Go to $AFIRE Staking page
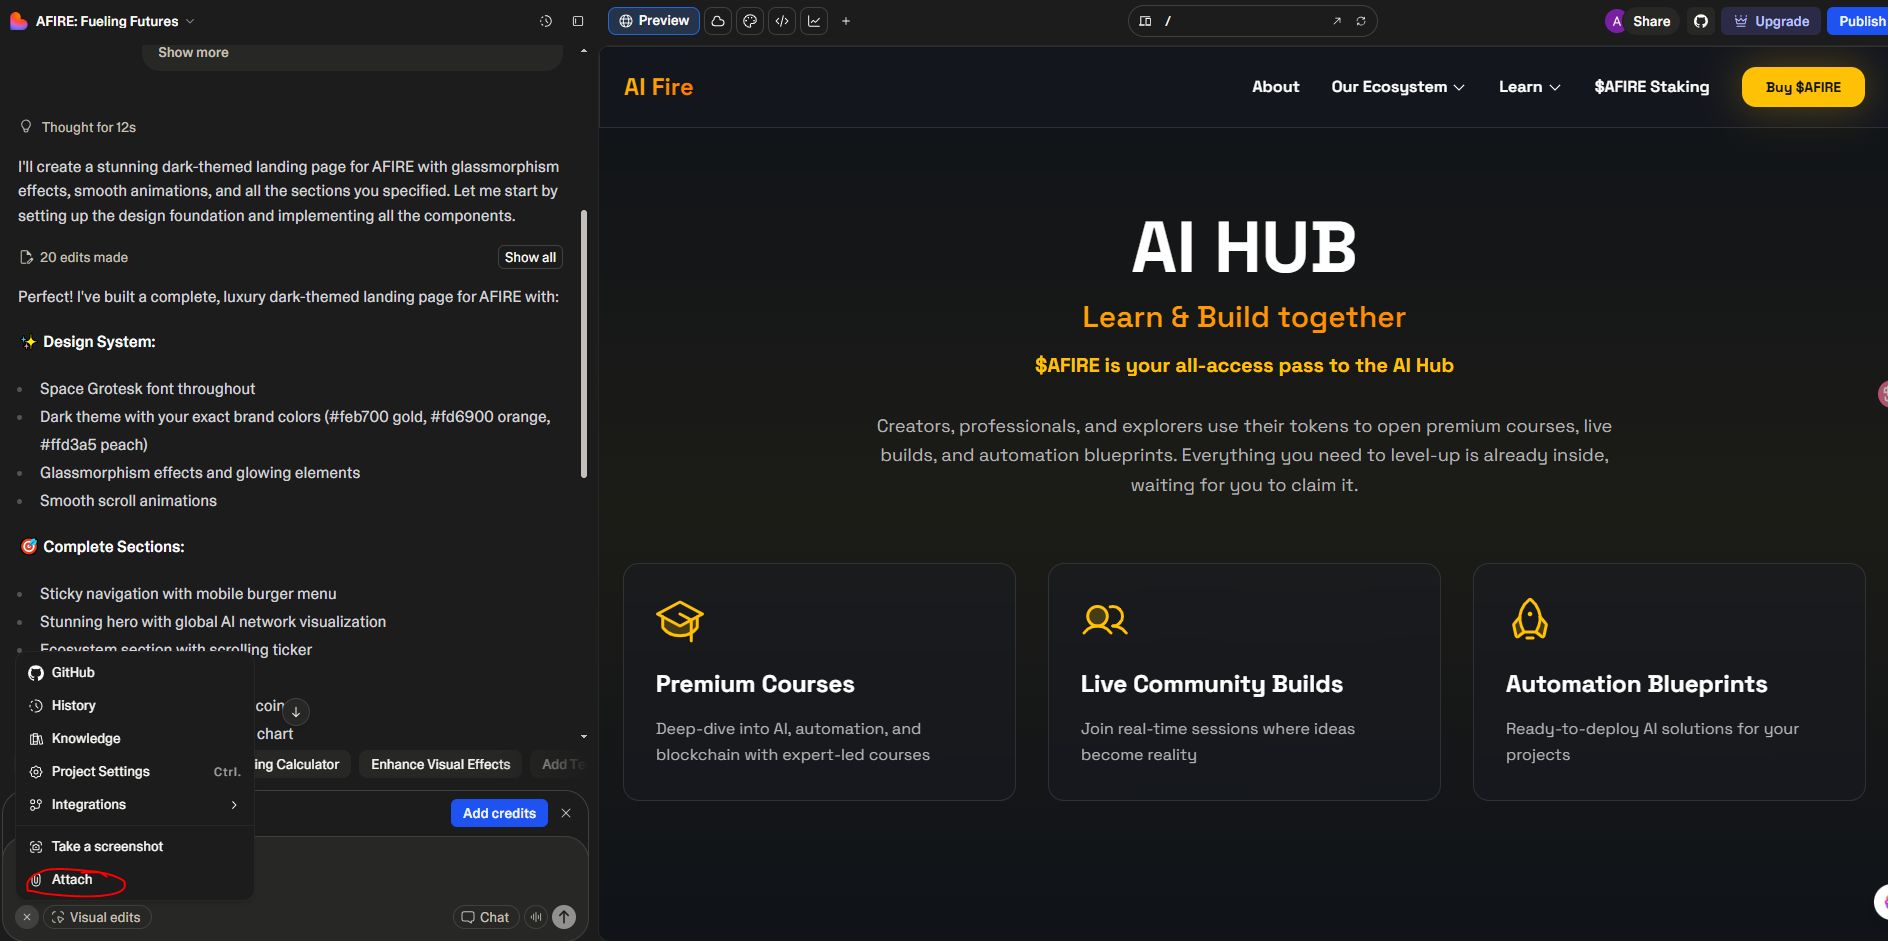 click(1651, 87)
